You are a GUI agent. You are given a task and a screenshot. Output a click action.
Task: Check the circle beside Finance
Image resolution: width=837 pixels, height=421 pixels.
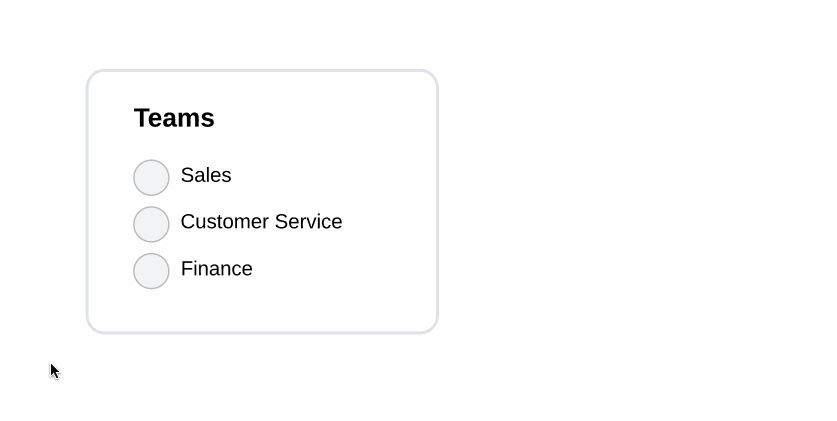(x=151, y=271)
